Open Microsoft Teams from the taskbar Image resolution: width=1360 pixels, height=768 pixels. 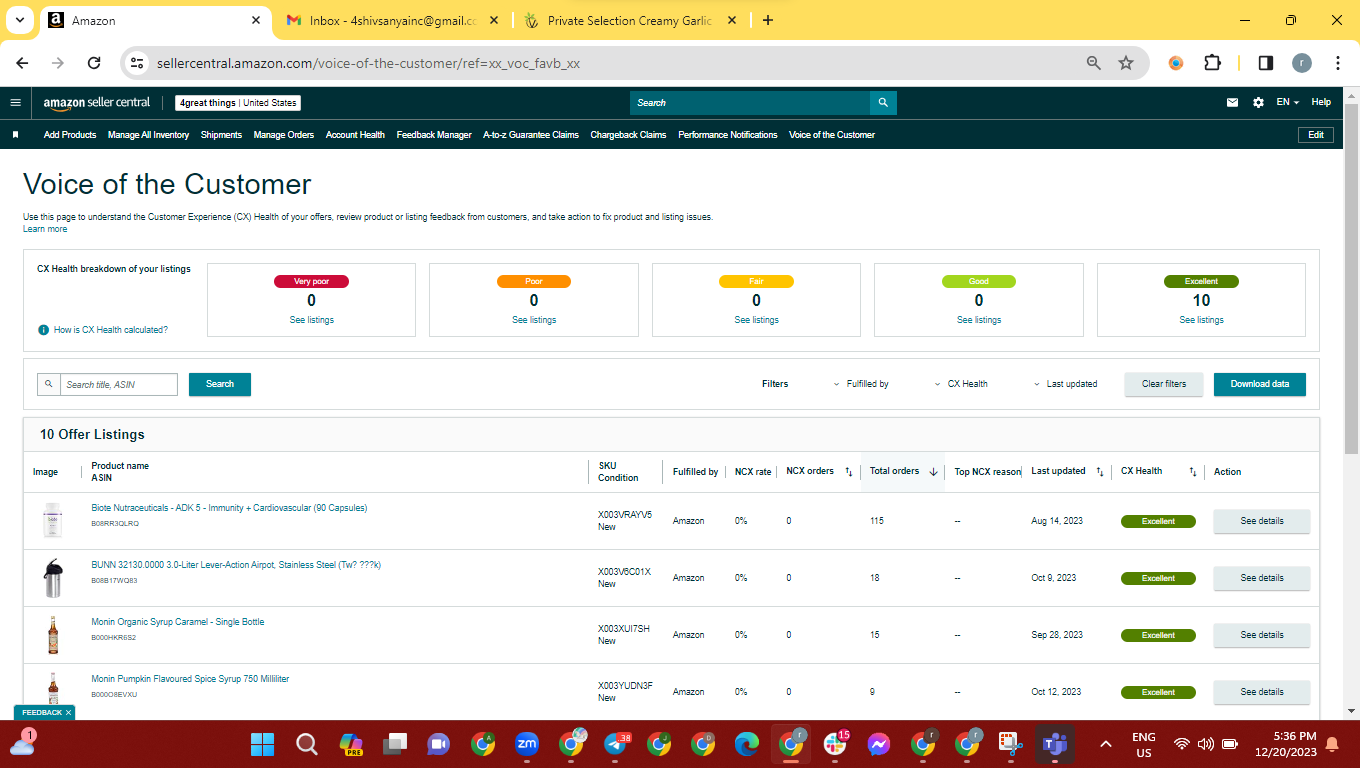(x=1055, y=744)
